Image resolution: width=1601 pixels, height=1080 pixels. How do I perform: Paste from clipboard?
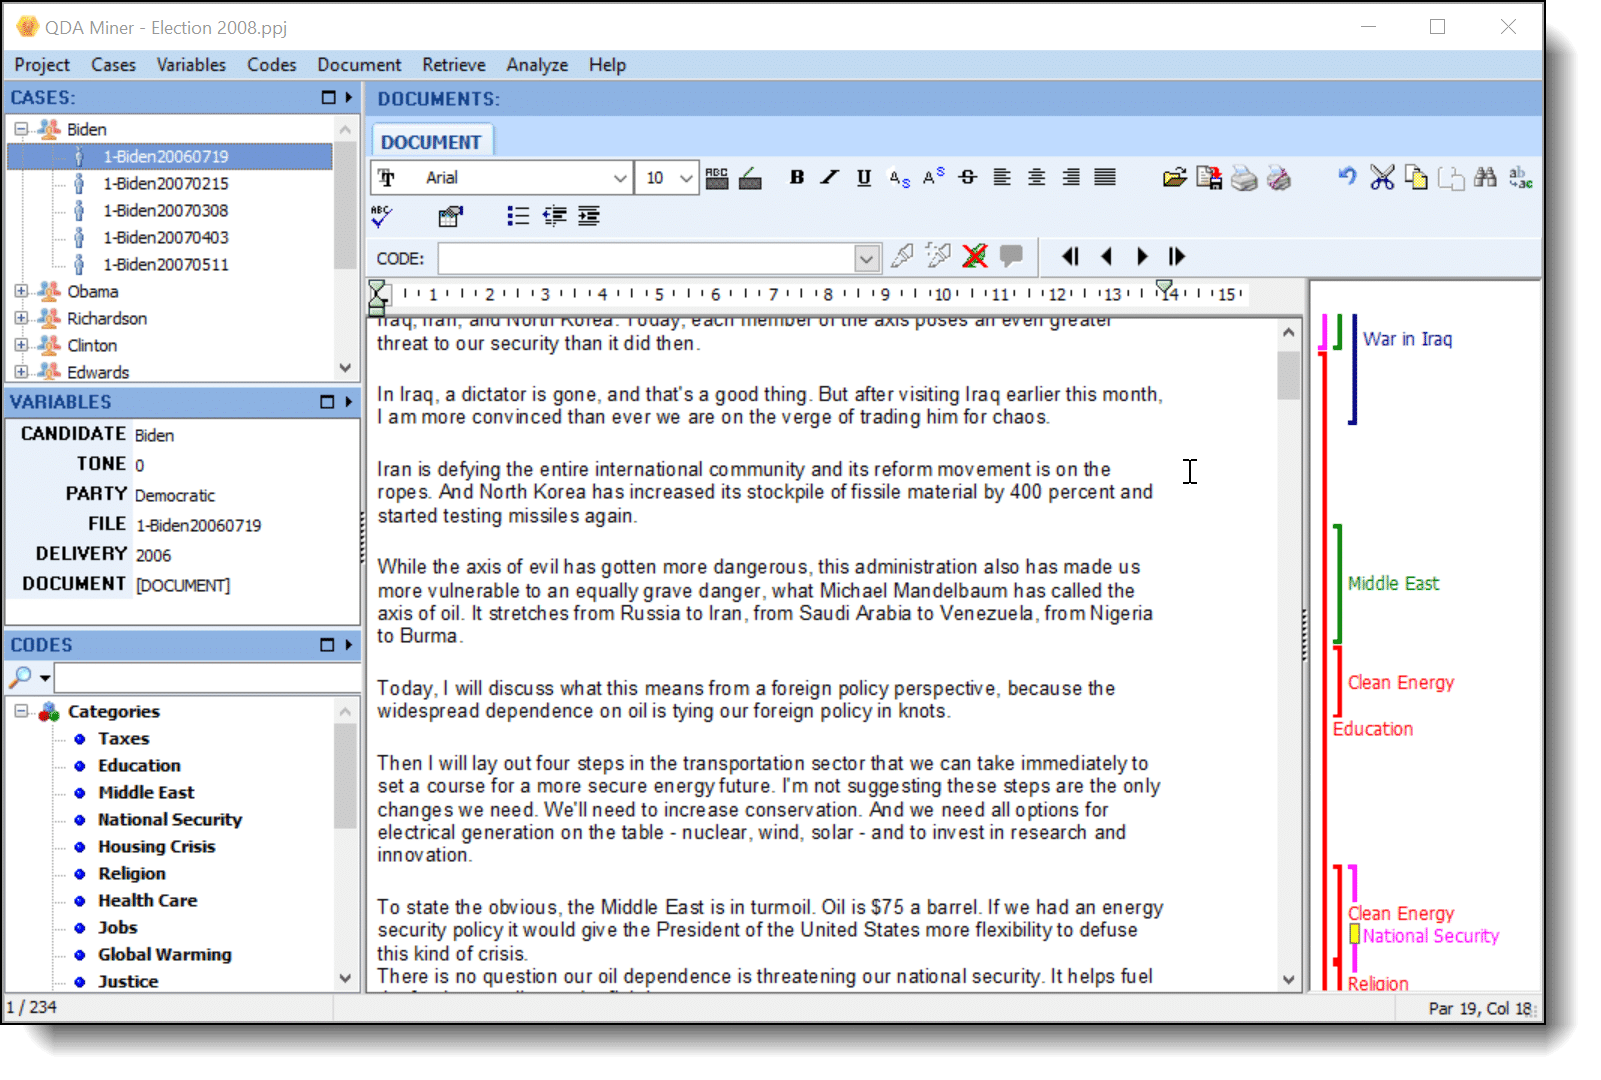[1451, 178]
